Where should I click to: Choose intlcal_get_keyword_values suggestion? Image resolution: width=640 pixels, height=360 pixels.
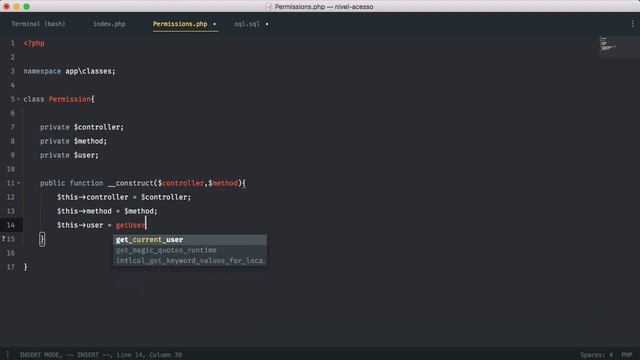click(x=190, y=260)
